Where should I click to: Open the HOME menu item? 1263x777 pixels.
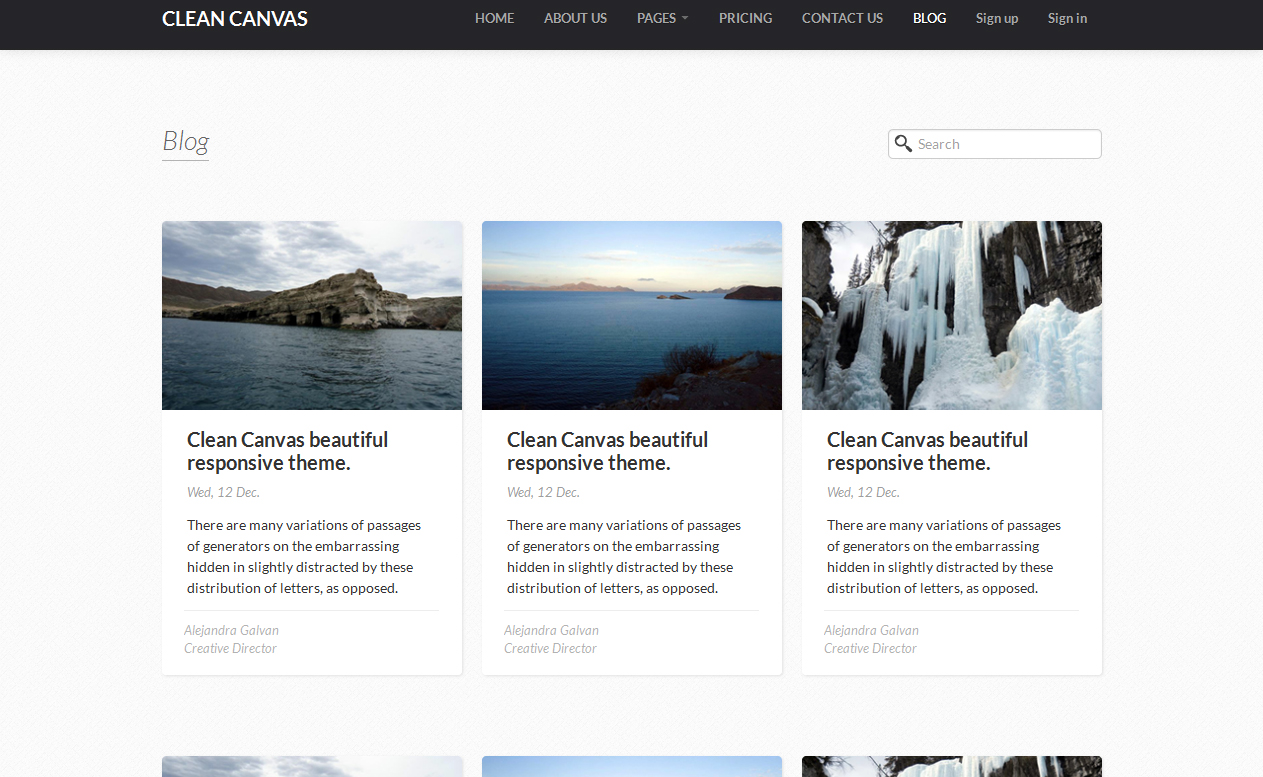click(x=494, y=18)
